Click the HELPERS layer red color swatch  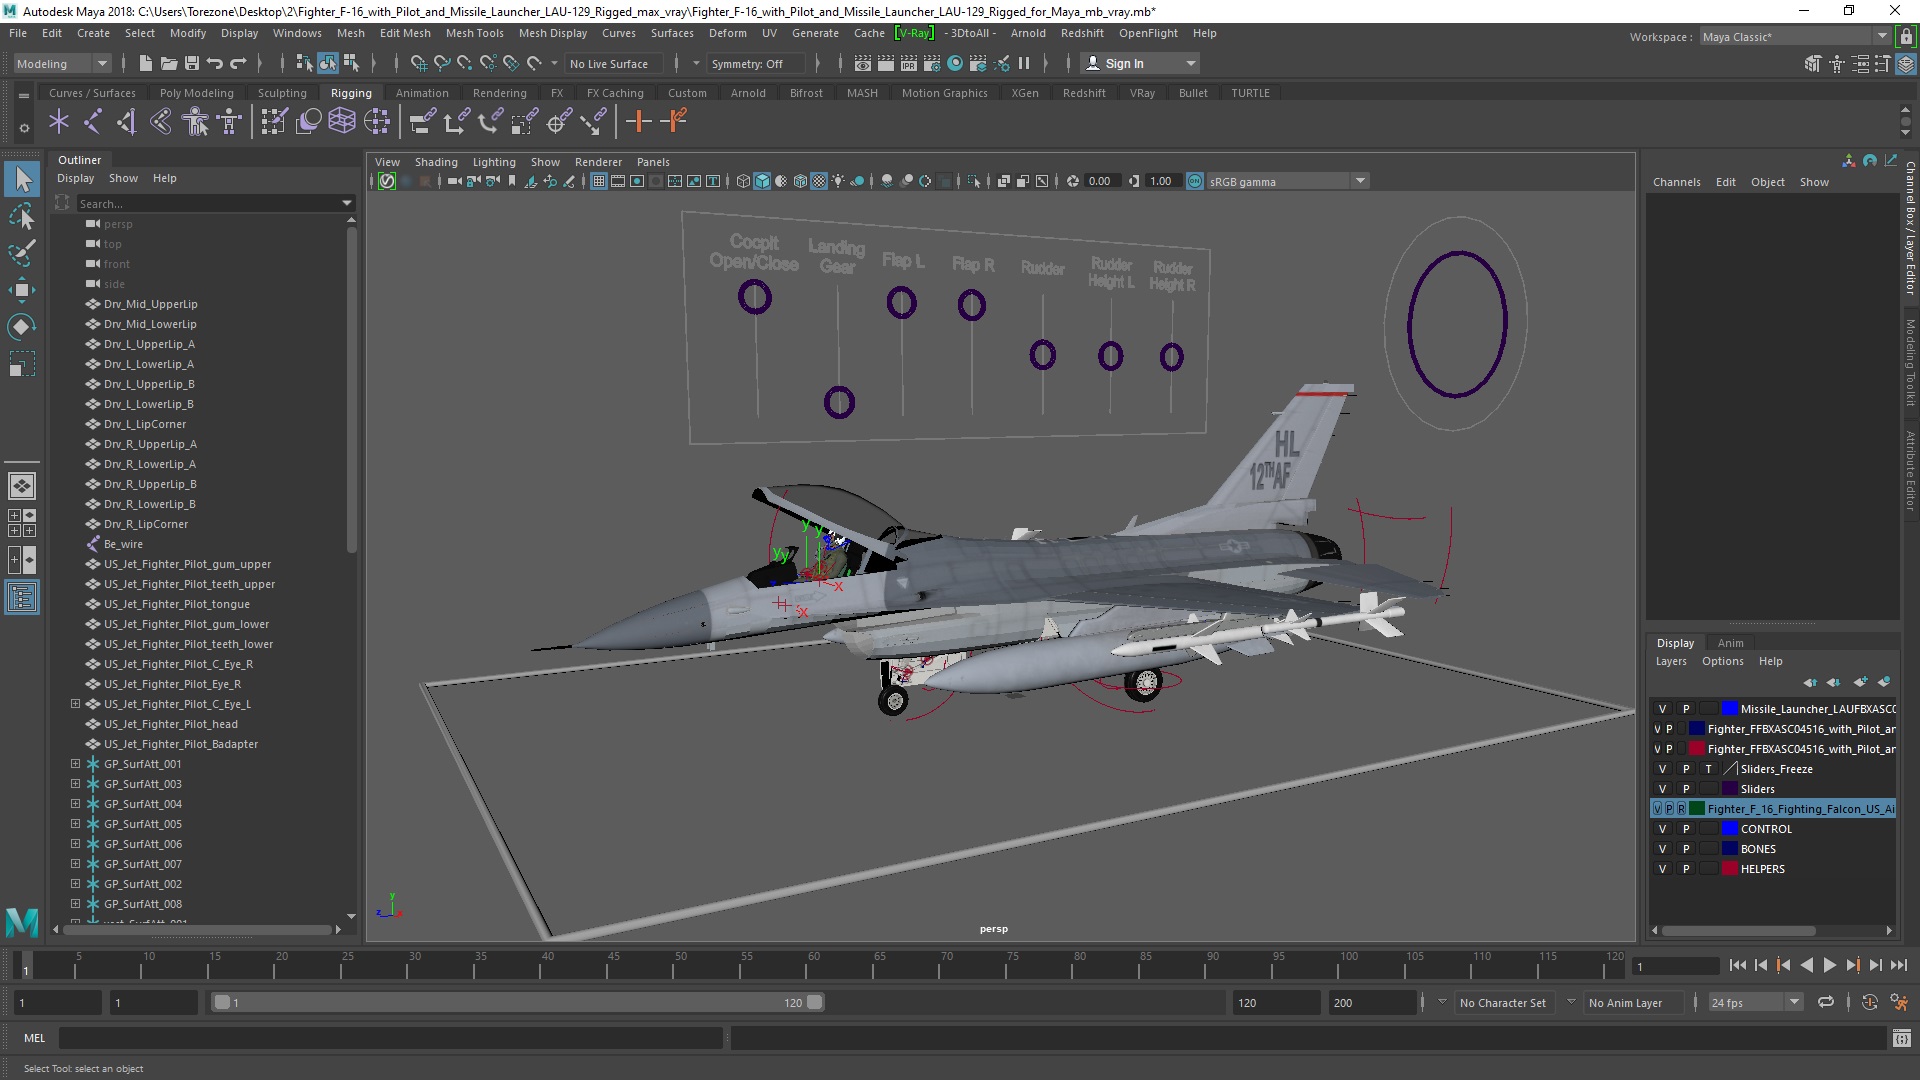coord(1729,869)
